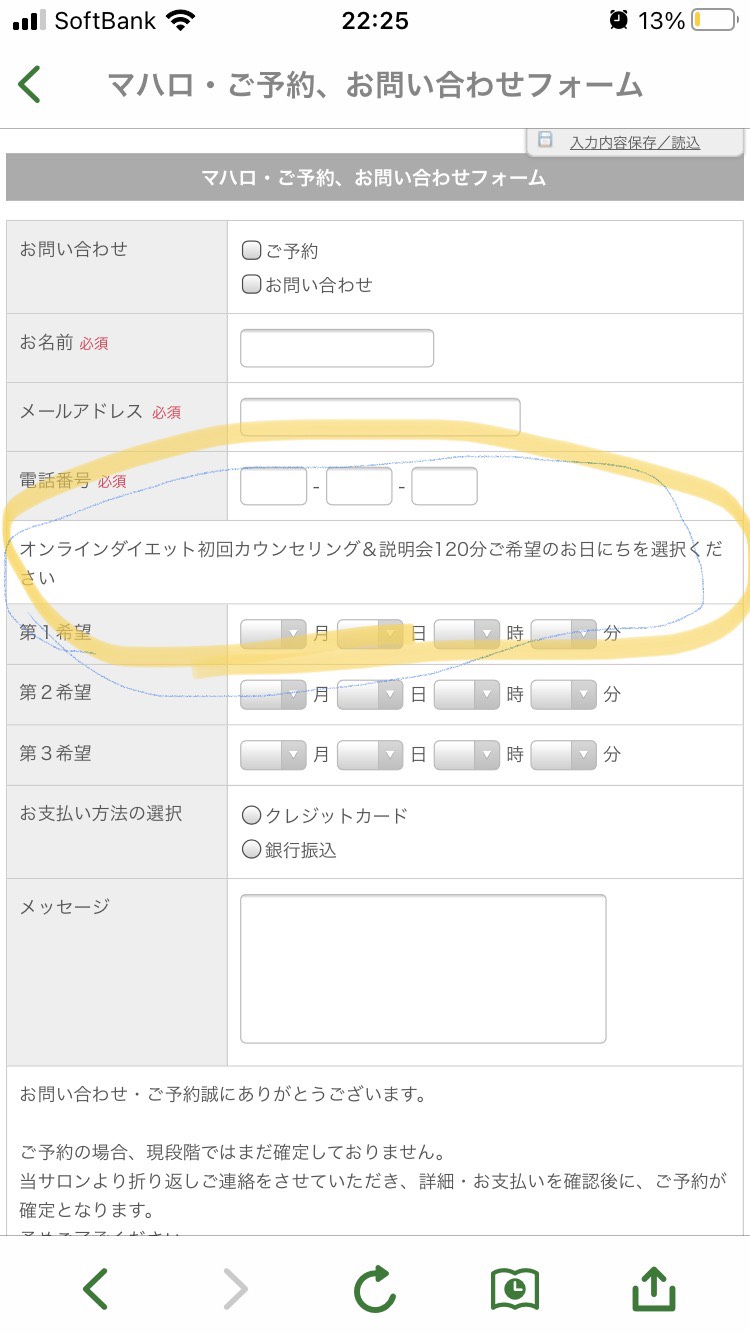Tap the battery indicator in status bar
This screenshot has width=750, height=1334.
click(x=712, y=20)
